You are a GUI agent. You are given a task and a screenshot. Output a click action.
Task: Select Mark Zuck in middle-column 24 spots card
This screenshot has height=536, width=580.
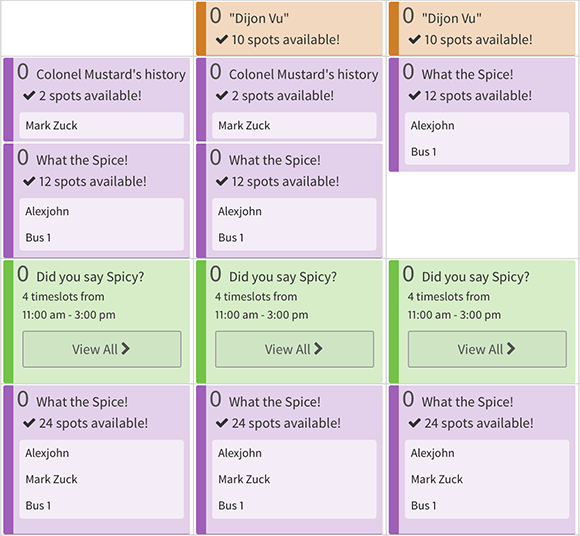pyautogui.click(x=244, y=479)
